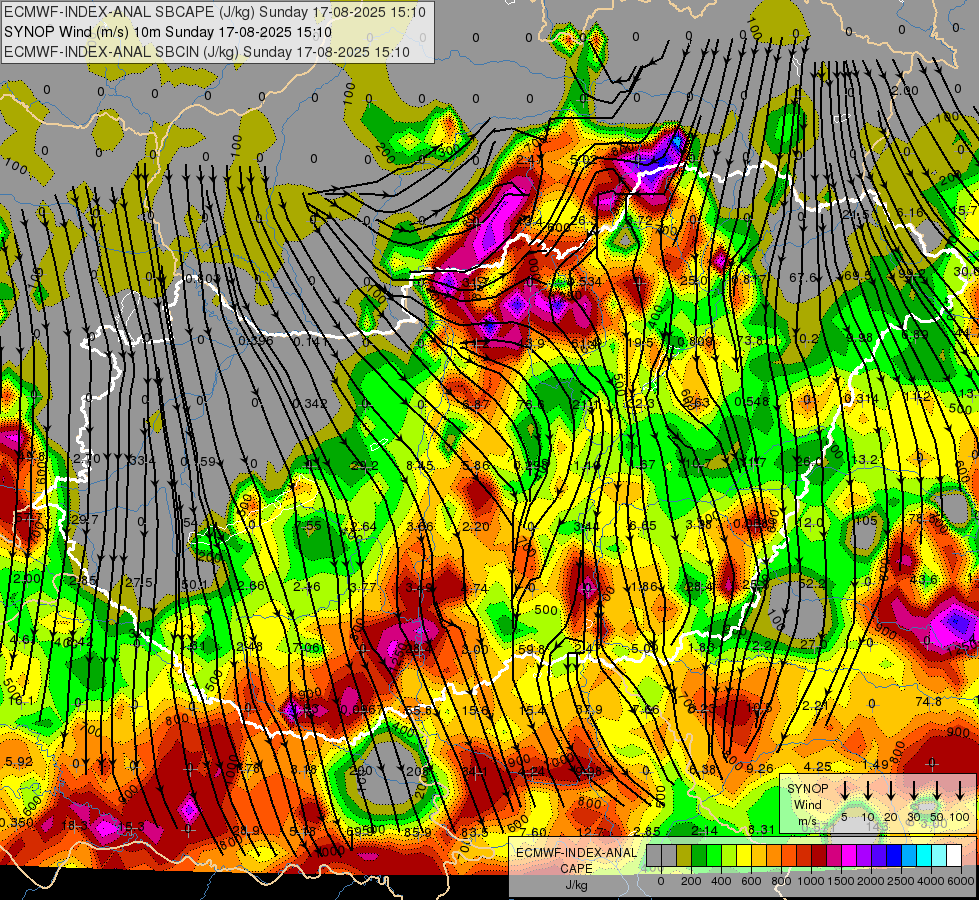Click the 33.4 value on the map
This screenshot has height=900, width=979.
(x=142, y=461)
